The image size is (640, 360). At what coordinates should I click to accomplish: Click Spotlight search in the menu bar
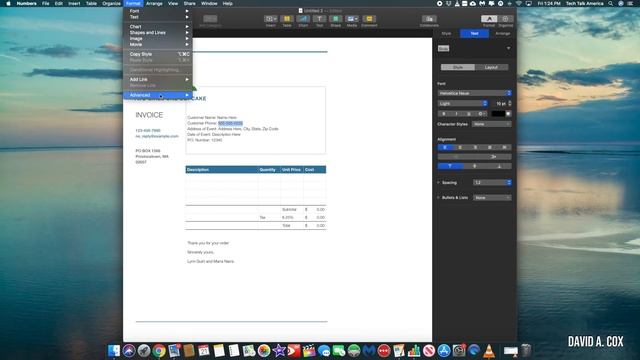611,3
